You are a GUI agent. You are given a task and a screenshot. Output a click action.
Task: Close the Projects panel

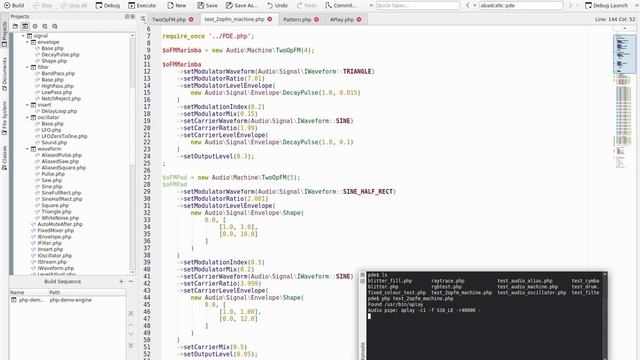pos(132,16)
